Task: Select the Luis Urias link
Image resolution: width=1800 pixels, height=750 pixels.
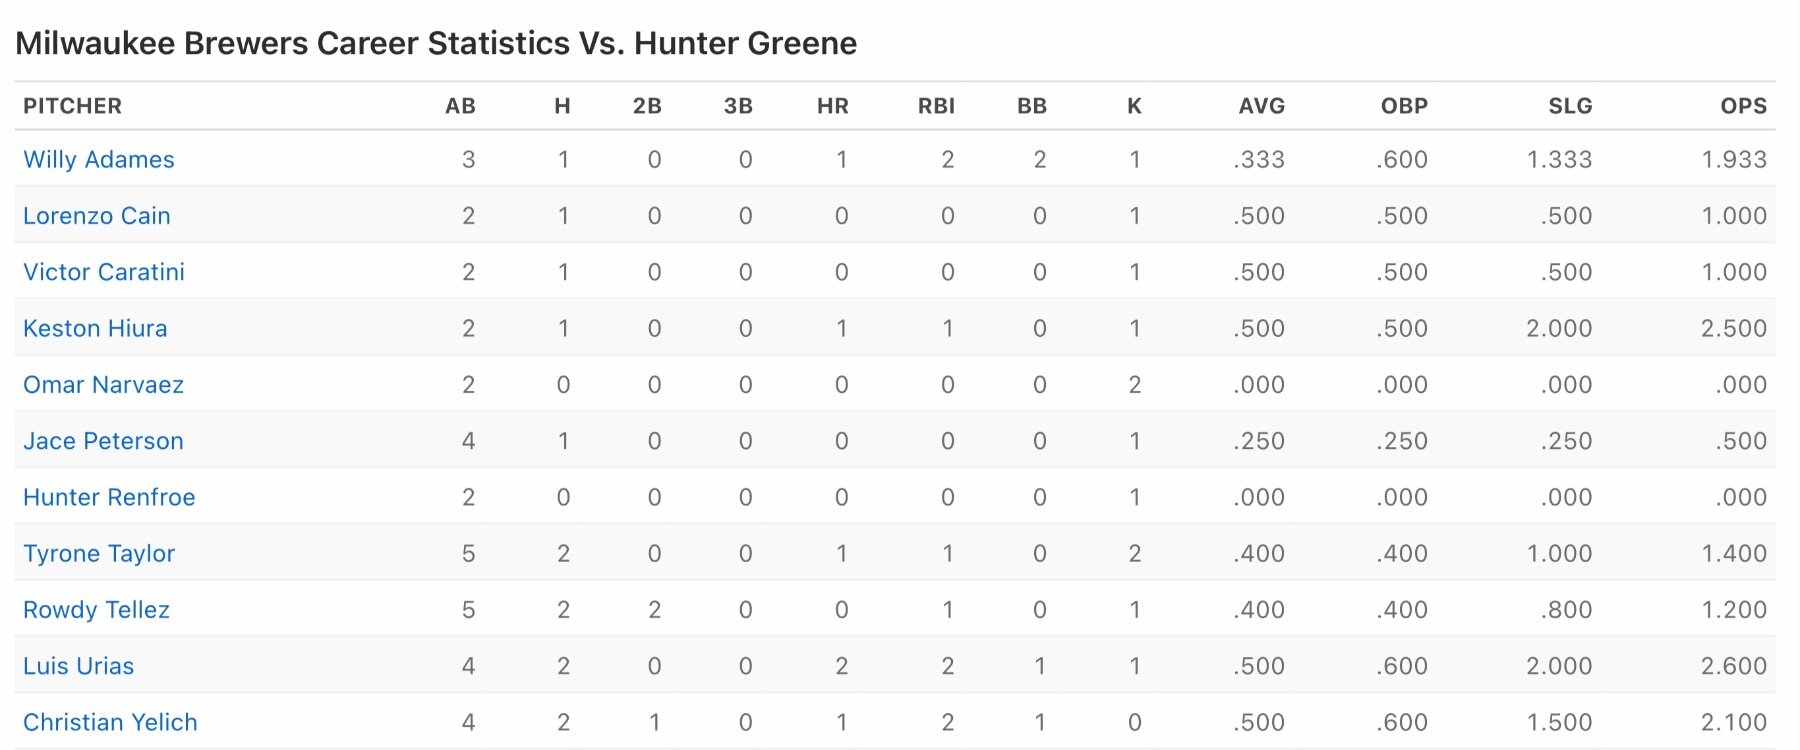Action: [x=78, y=666]
